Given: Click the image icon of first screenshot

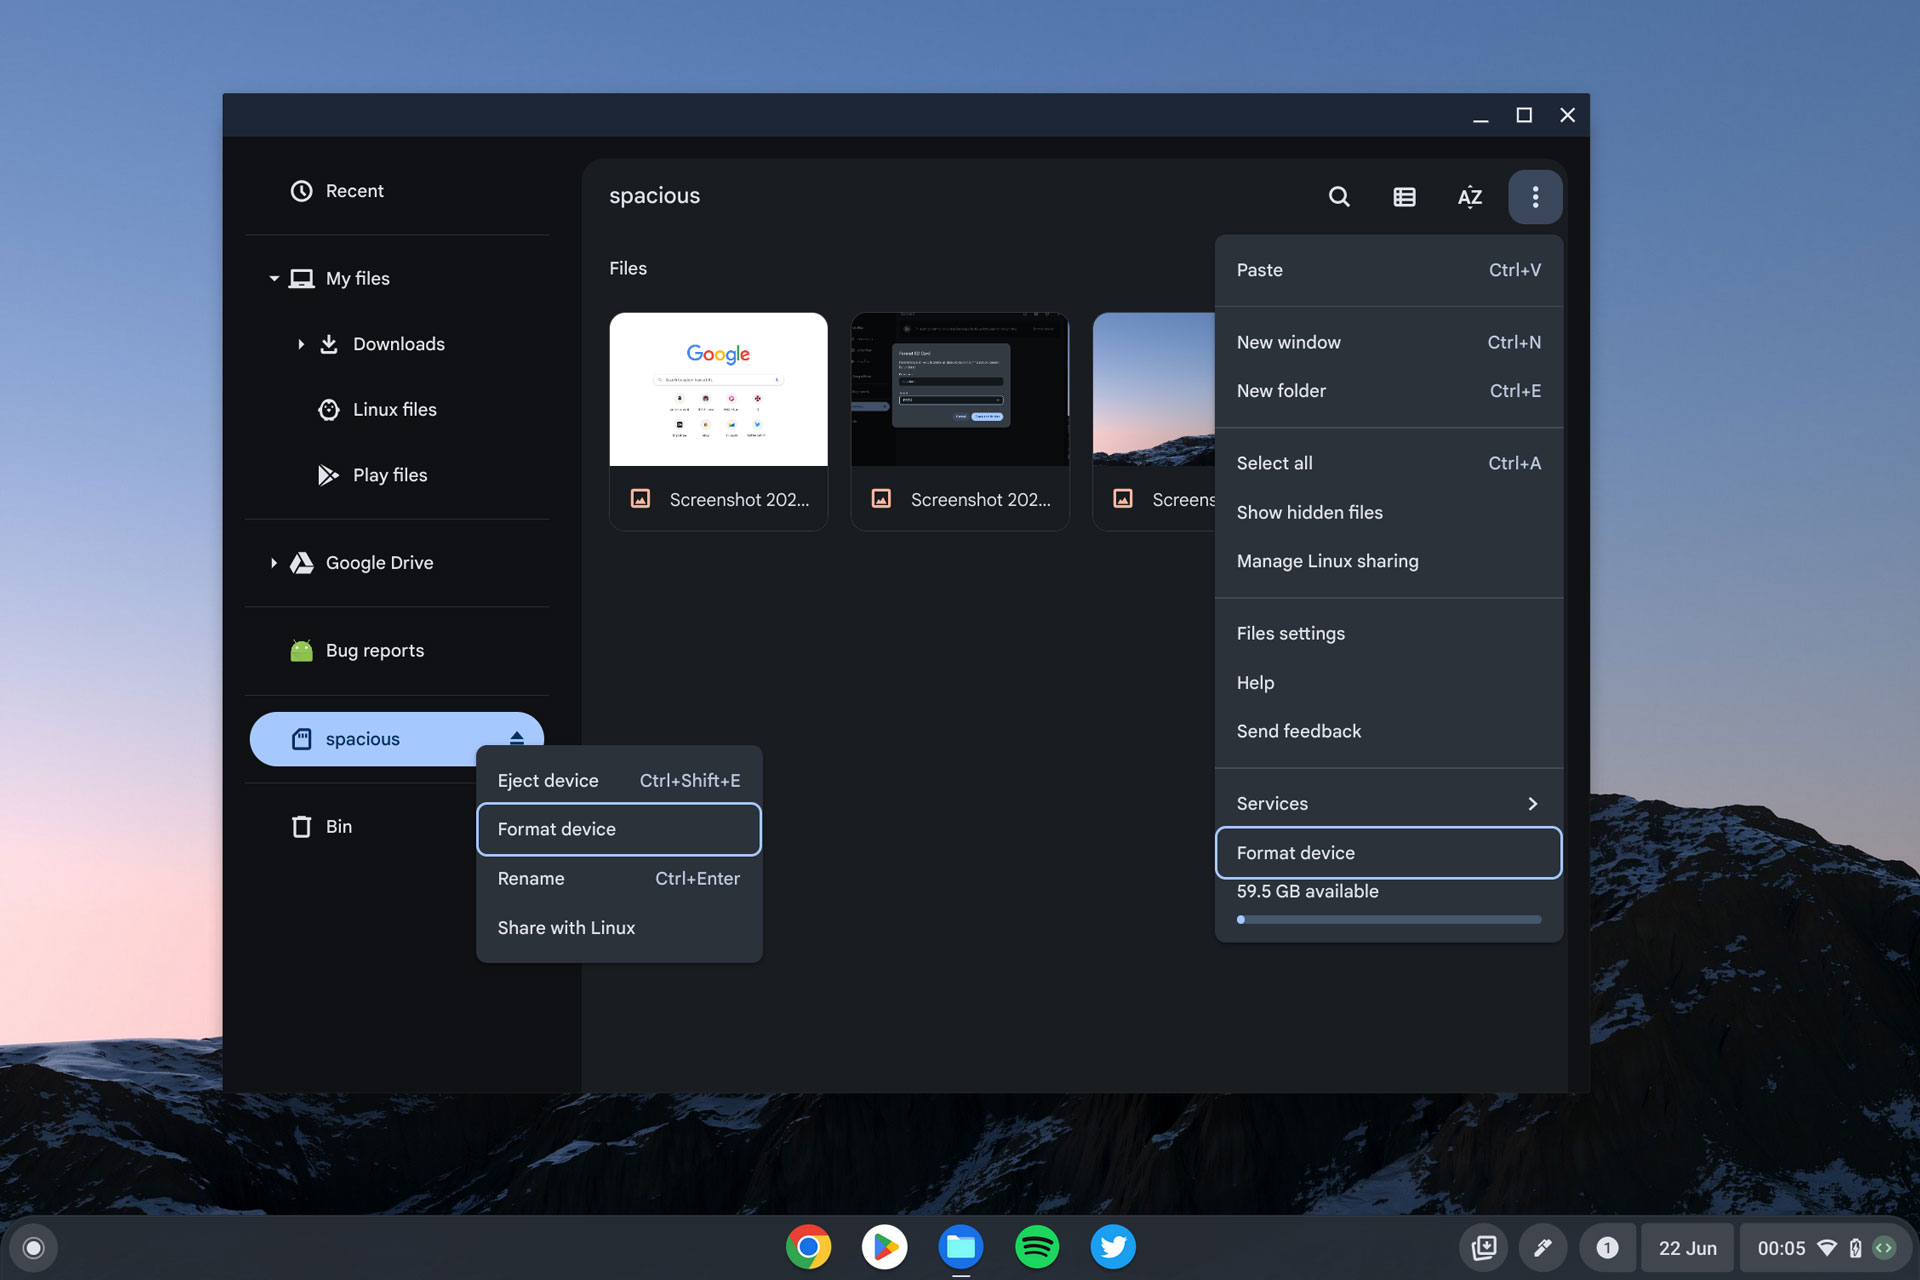Looking at the screenshot, I should pyautogui.click(x=640, y=498).
